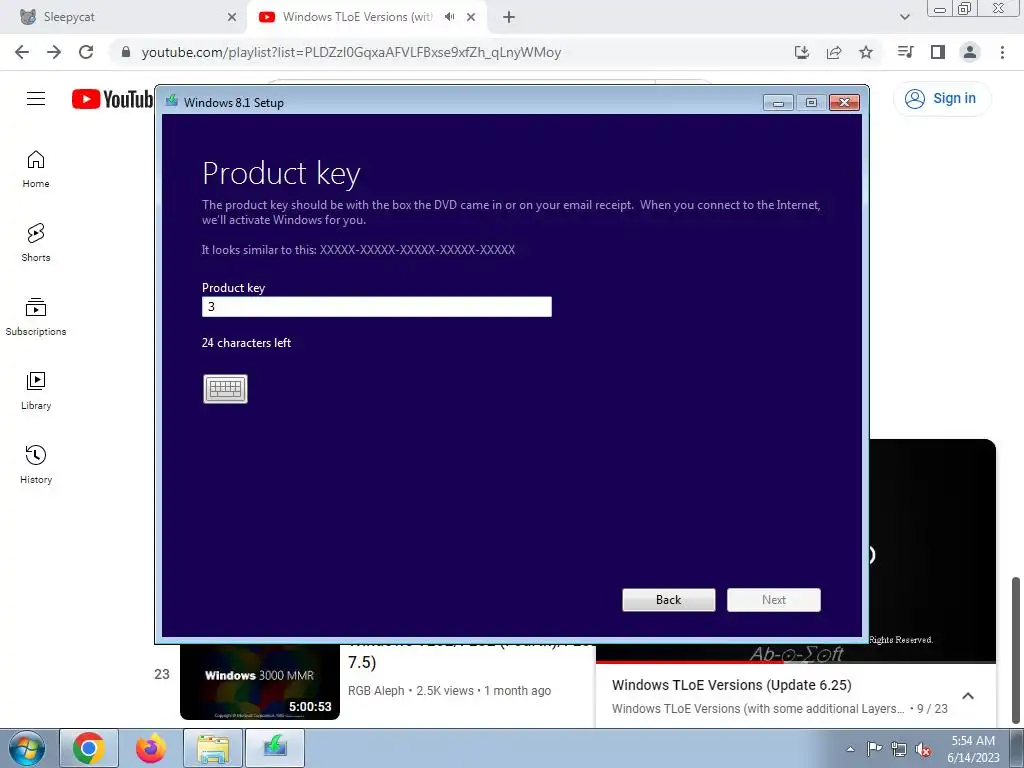This screenshot has height=768, width=1024.
Task: Open YouTube Shorts in sidebar
Action: coord(36,243)
